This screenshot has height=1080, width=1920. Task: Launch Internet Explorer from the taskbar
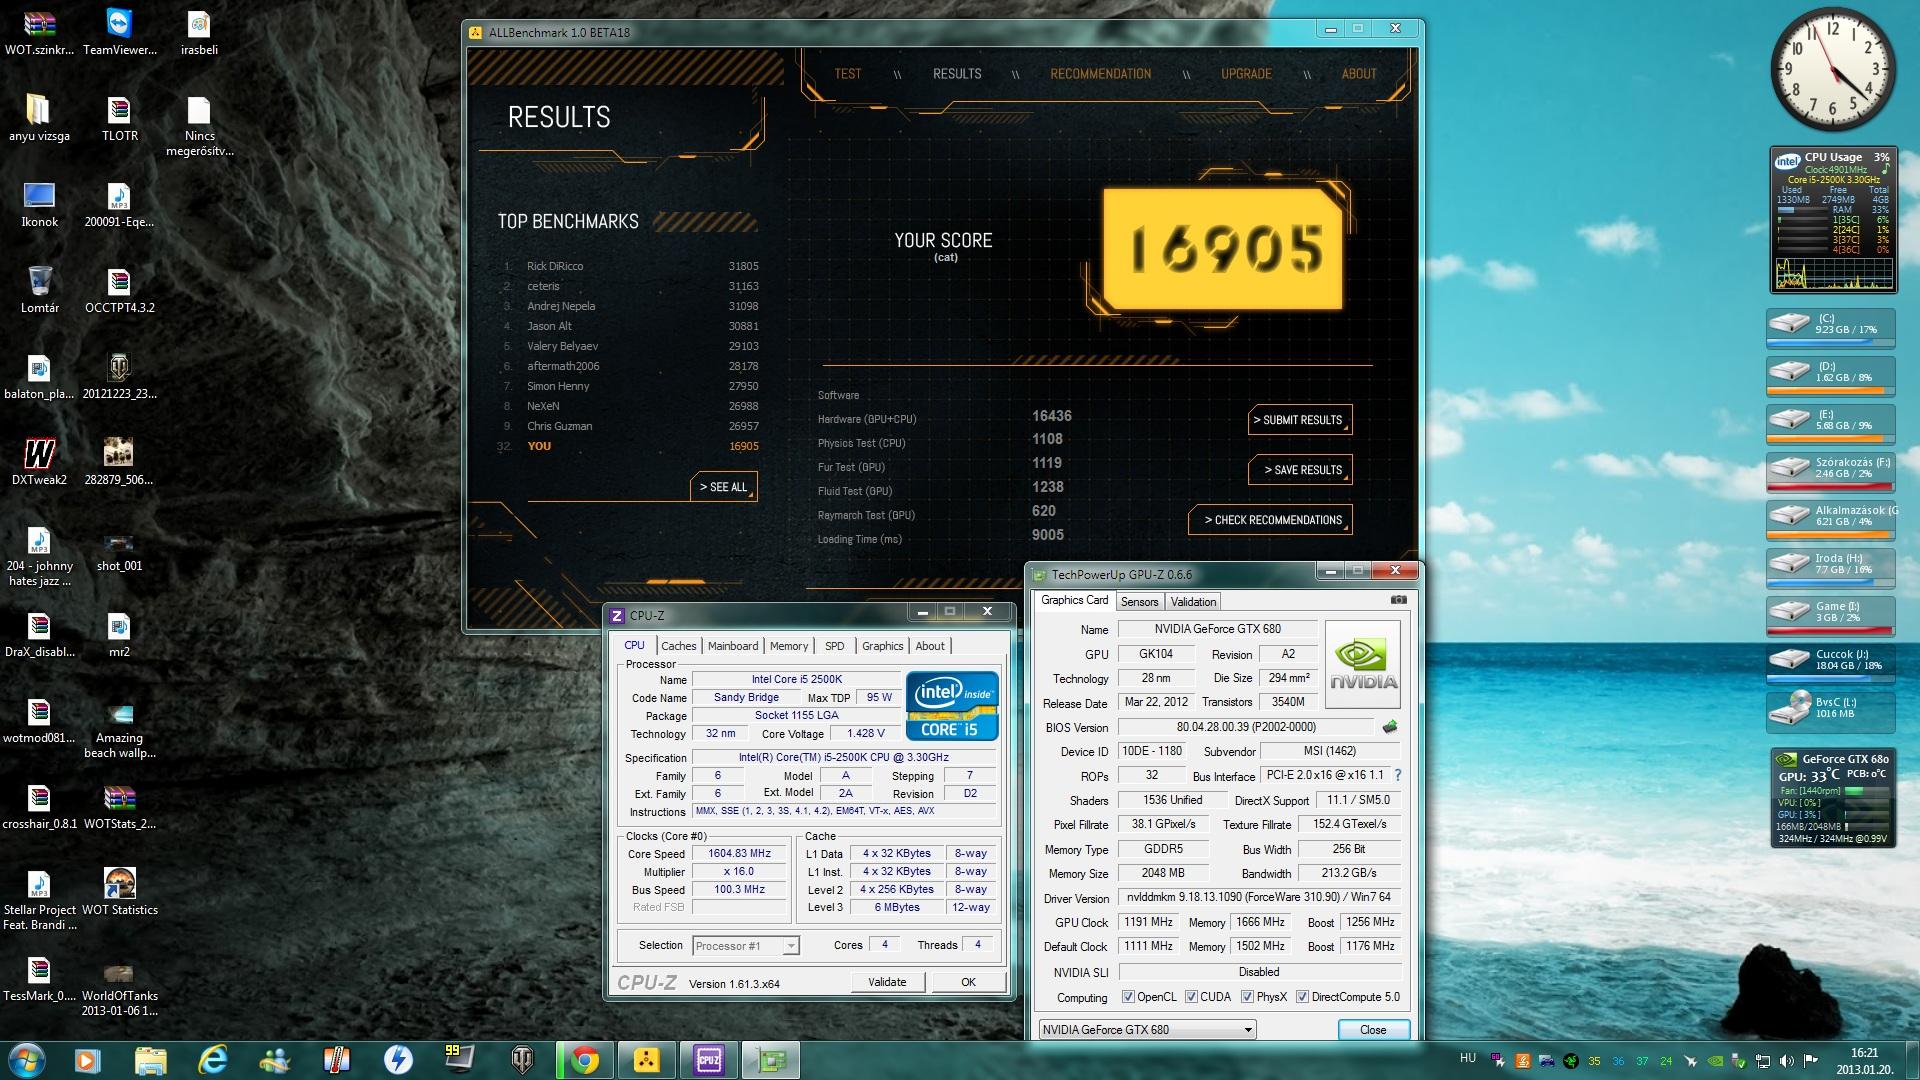(x=212, y=1060)
